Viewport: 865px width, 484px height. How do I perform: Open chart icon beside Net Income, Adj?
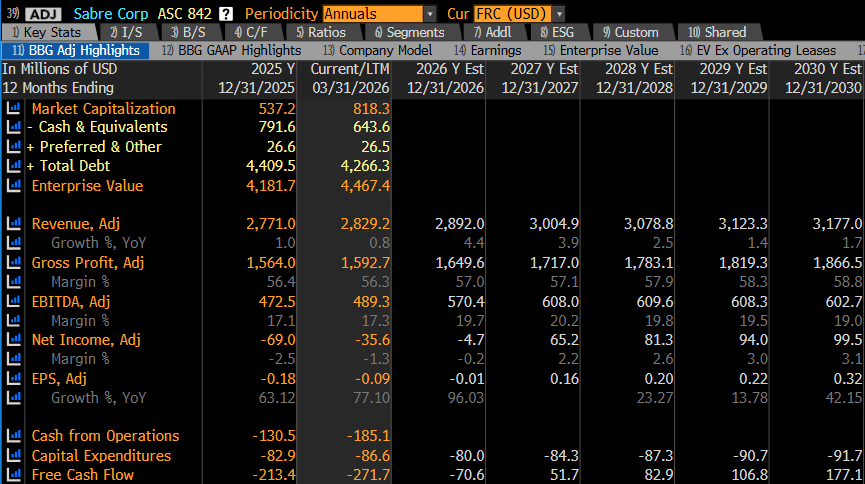tap(13, 339)
